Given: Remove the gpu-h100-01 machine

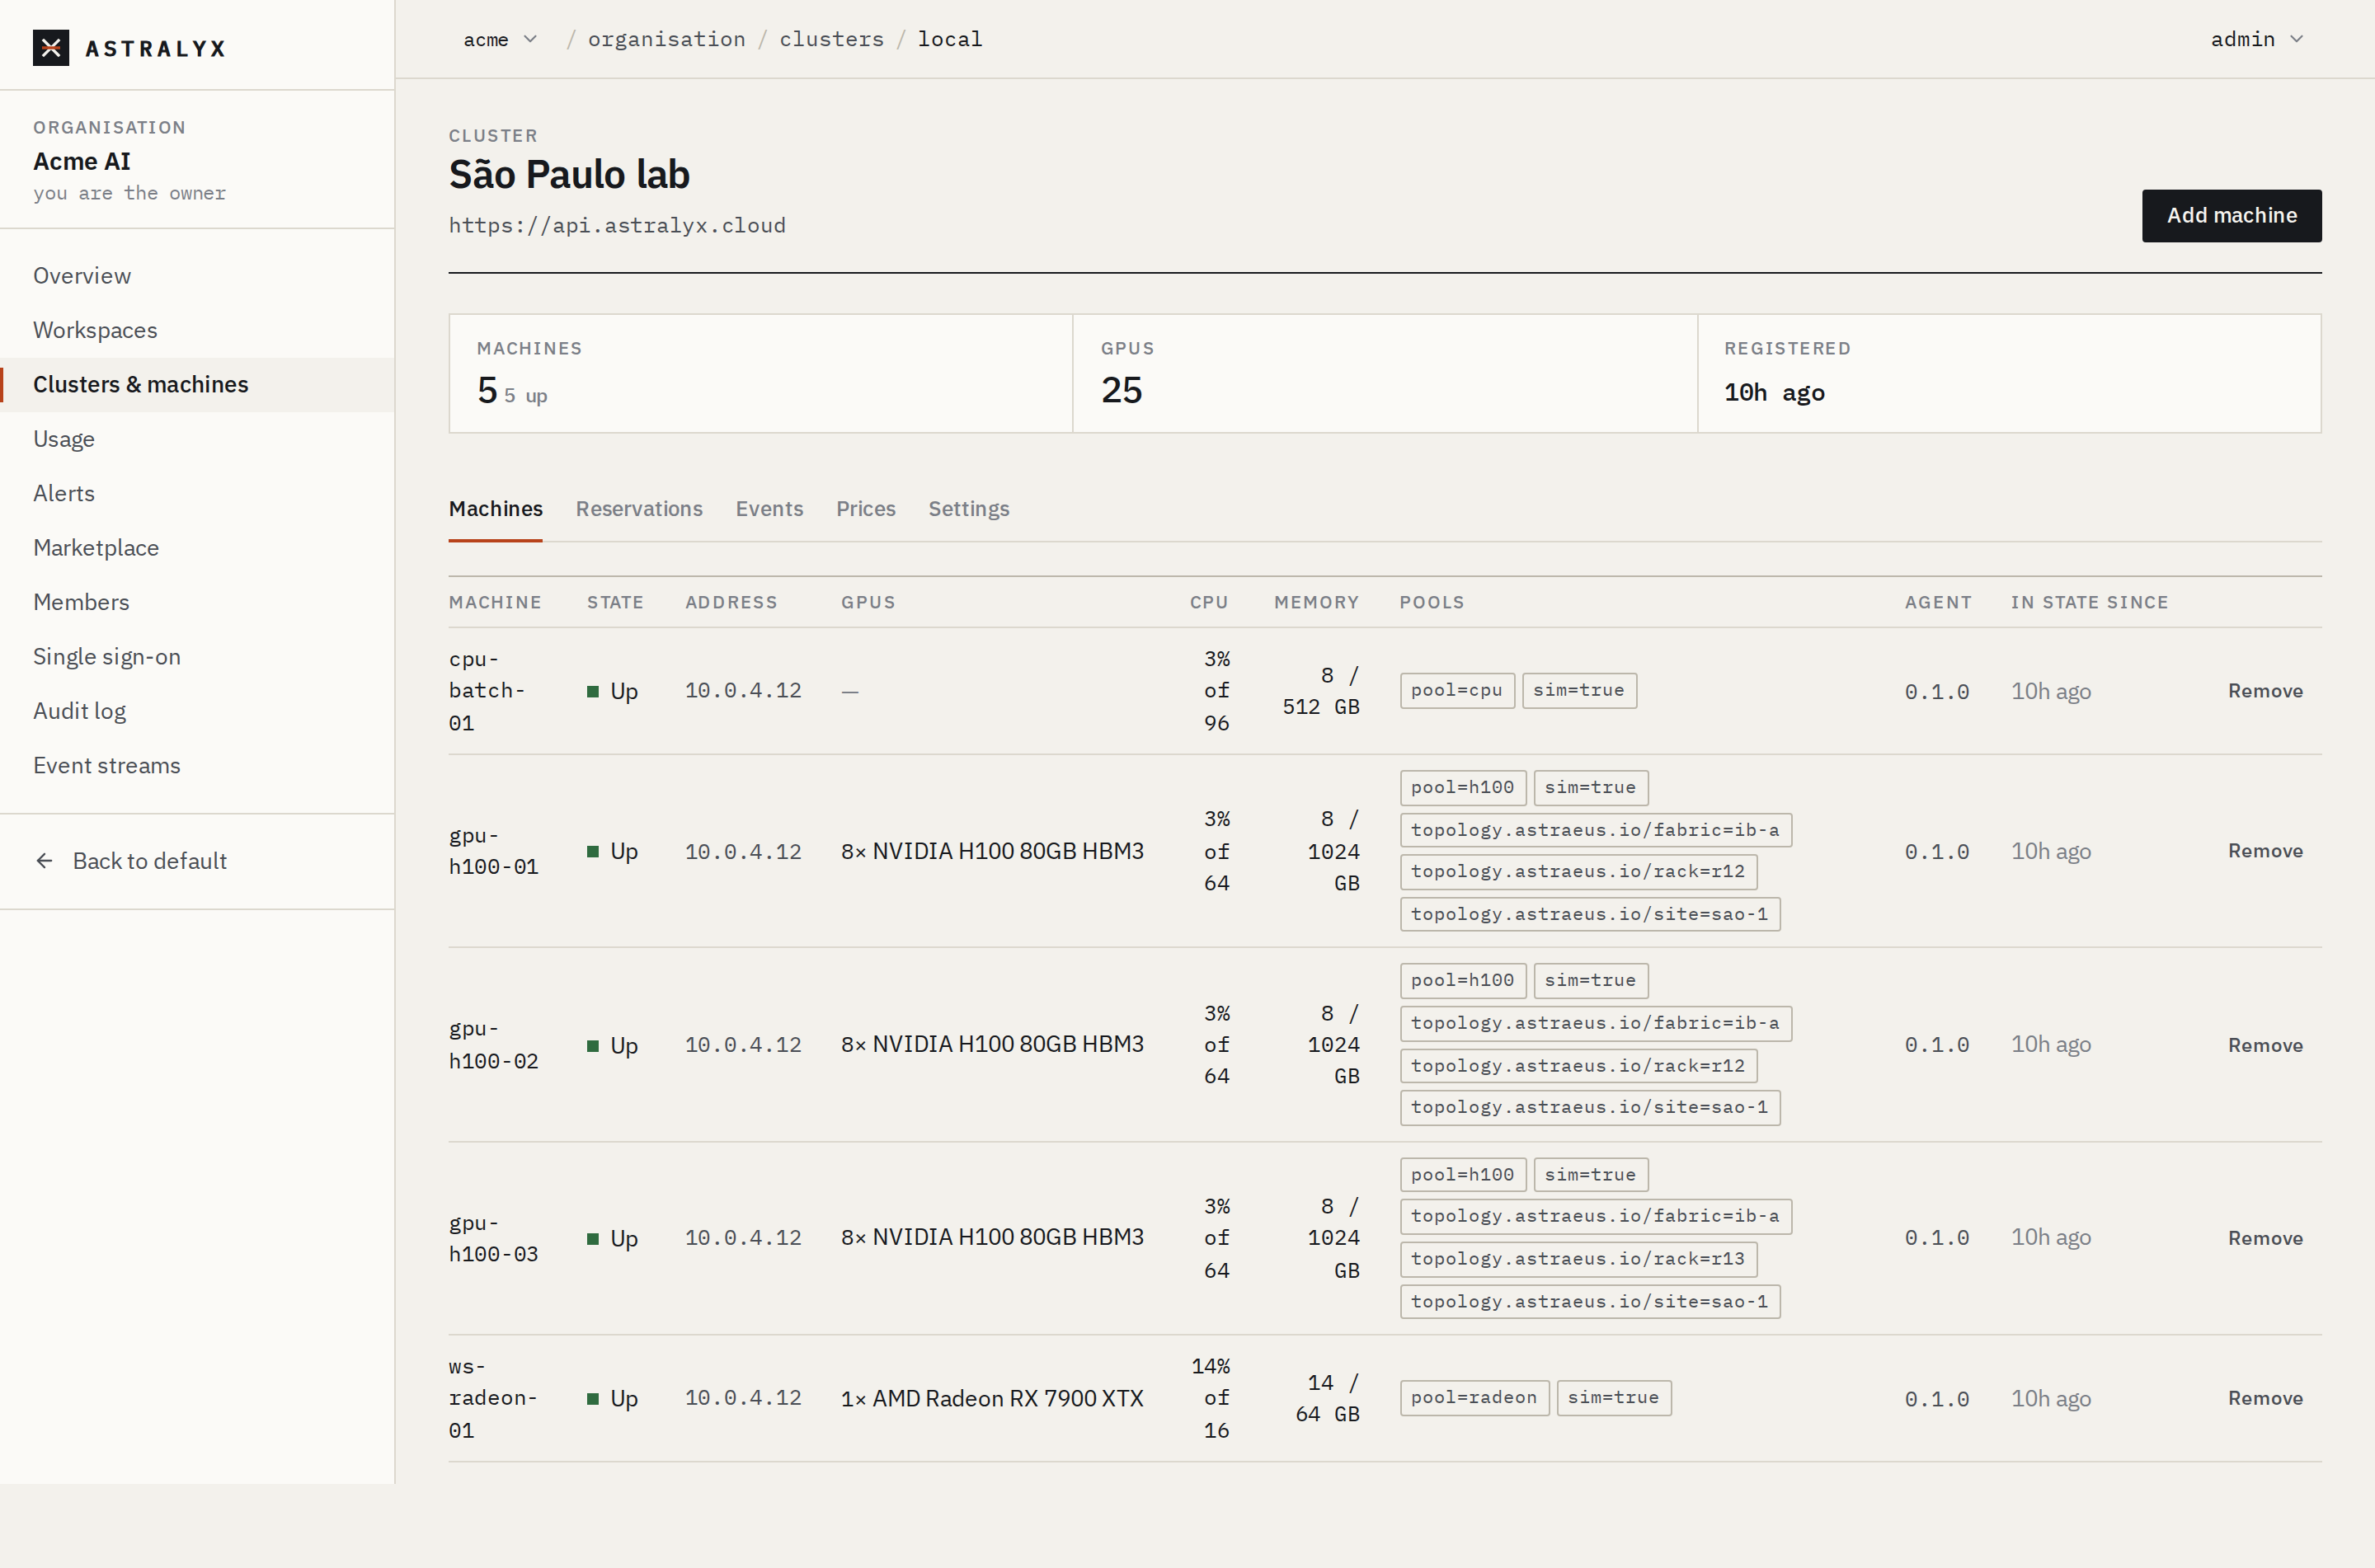Looking at the screenshot, I should click(2265, 851).
